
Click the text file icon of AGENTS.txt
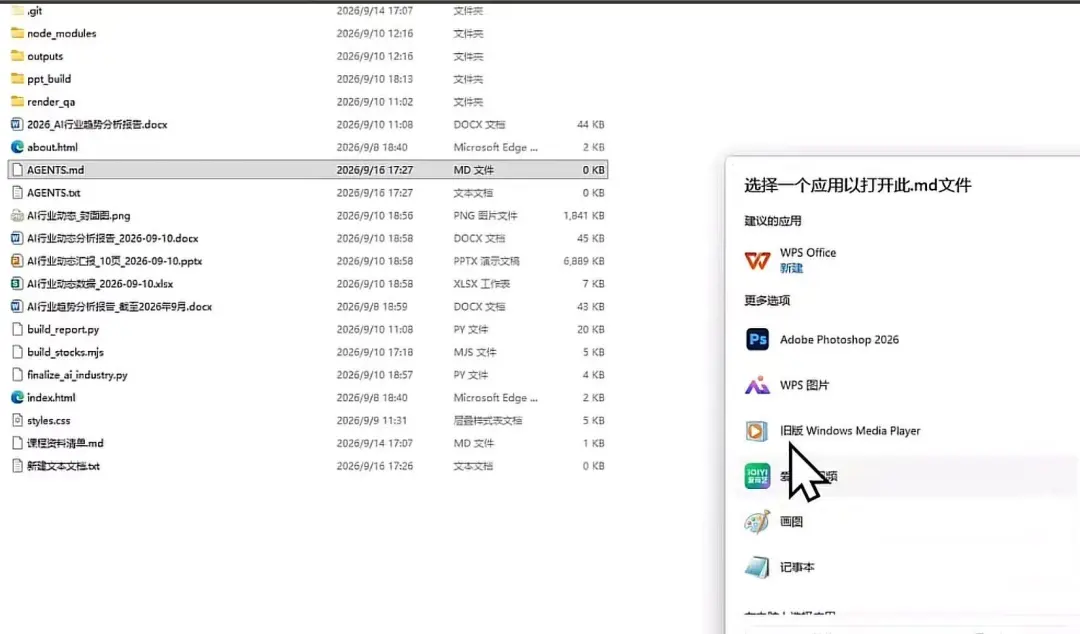(17, 192)
